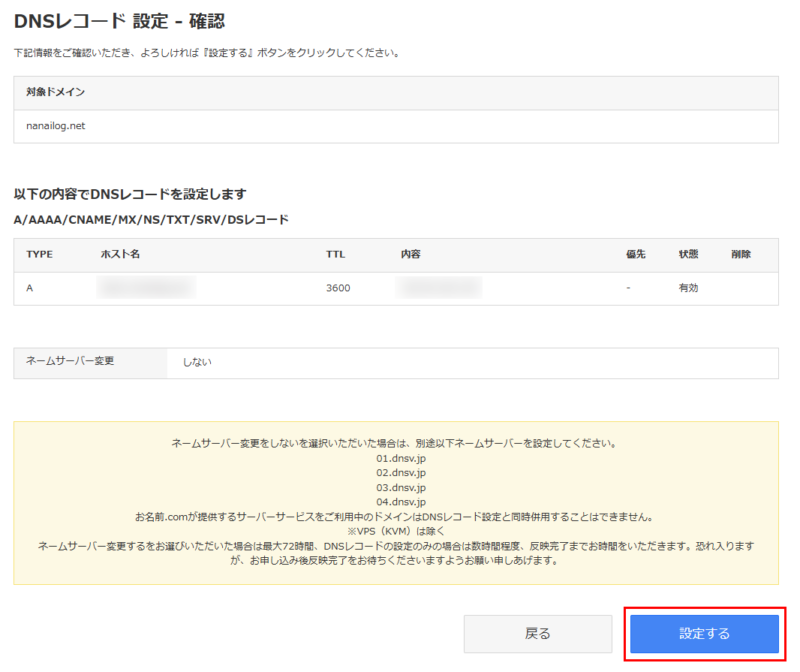The image size is (800, 672).
Task: Click the blurred record content cell
Action: [438, 288]
